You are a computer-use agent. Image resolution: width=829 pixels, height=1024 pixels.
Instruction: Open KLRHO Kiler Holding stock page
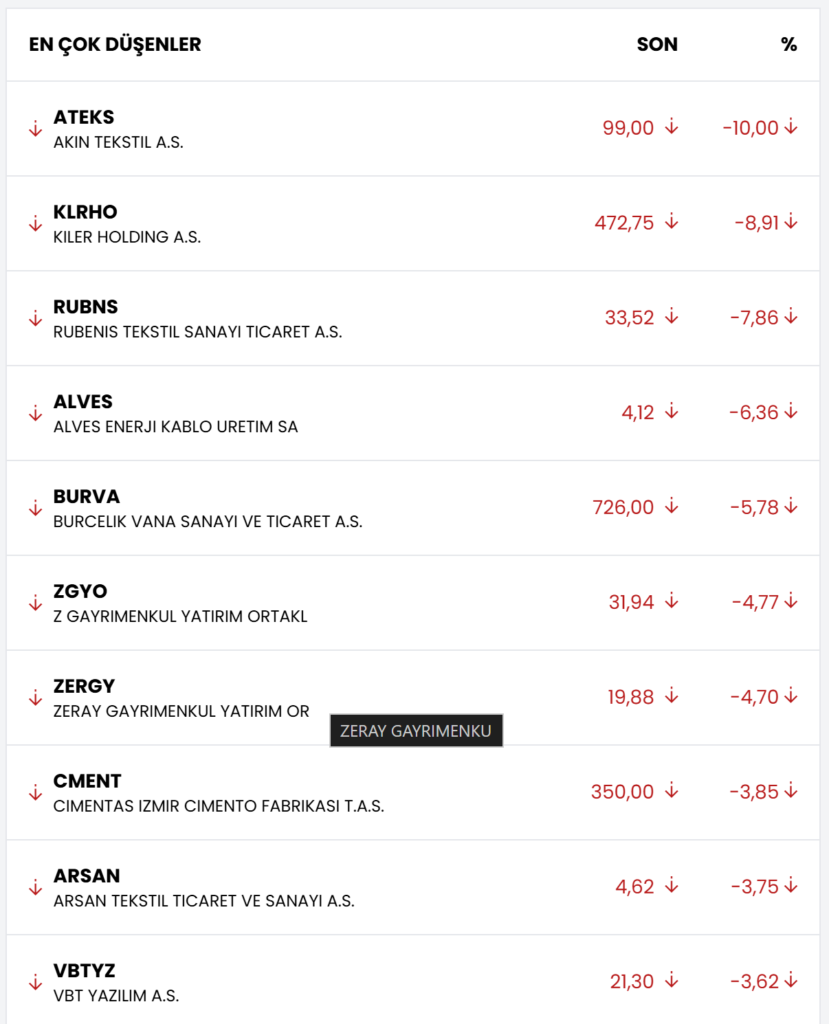[x=85, y=212]
